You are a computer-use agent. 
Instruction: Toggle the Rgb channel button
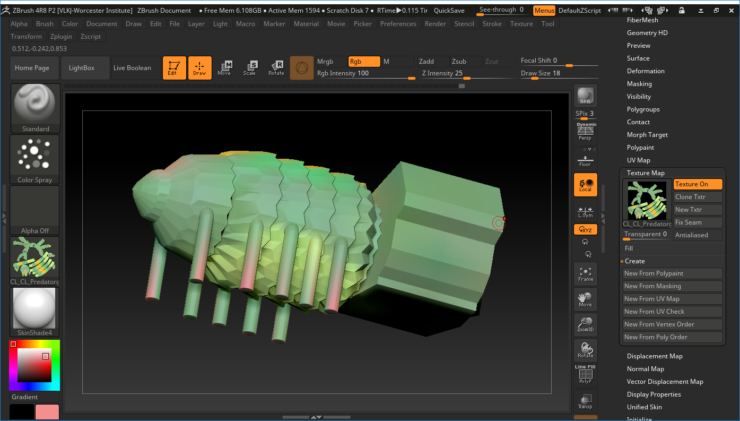[363, 62]
